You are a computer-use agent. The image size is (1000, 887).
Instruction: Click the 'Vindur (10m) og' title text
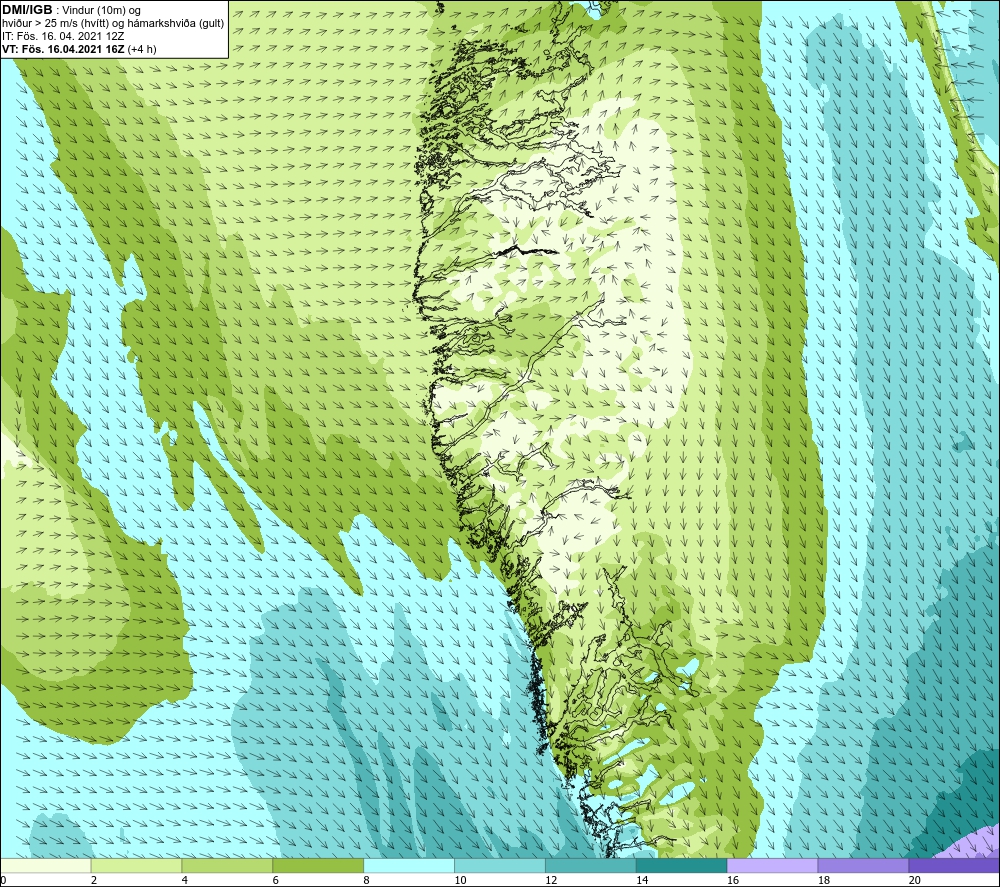click(101, 10)
